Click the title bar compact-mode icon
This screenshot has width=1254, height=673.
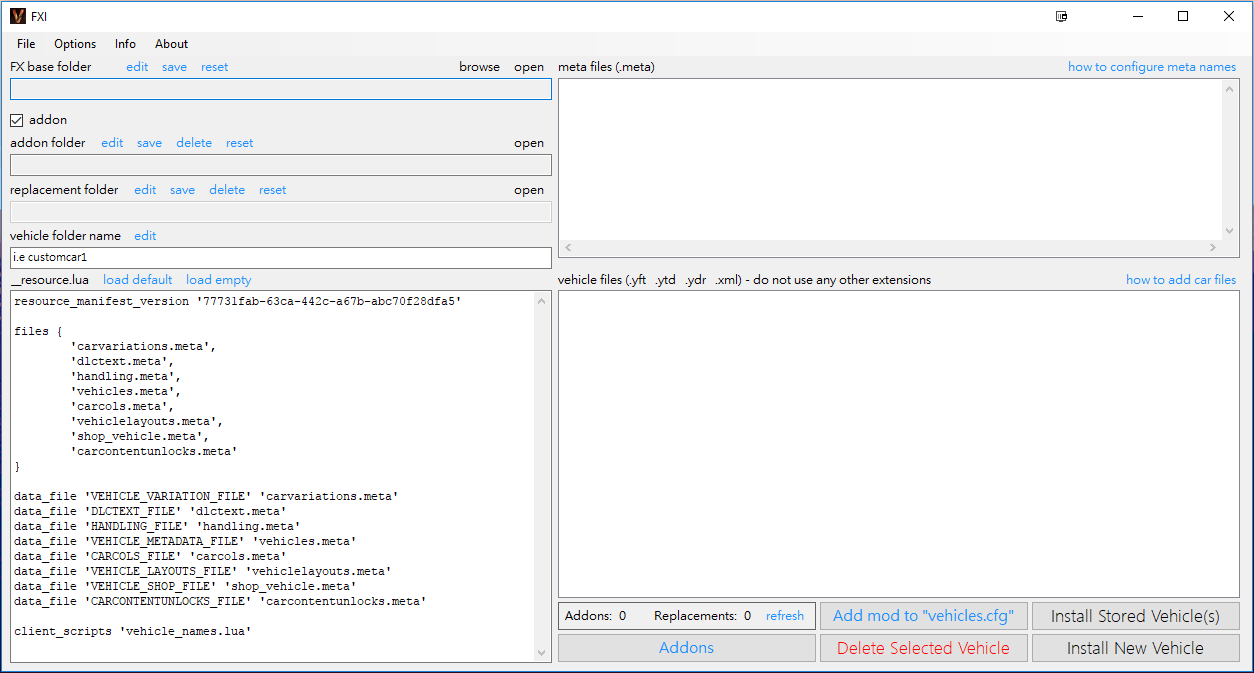pos(1062,16)
